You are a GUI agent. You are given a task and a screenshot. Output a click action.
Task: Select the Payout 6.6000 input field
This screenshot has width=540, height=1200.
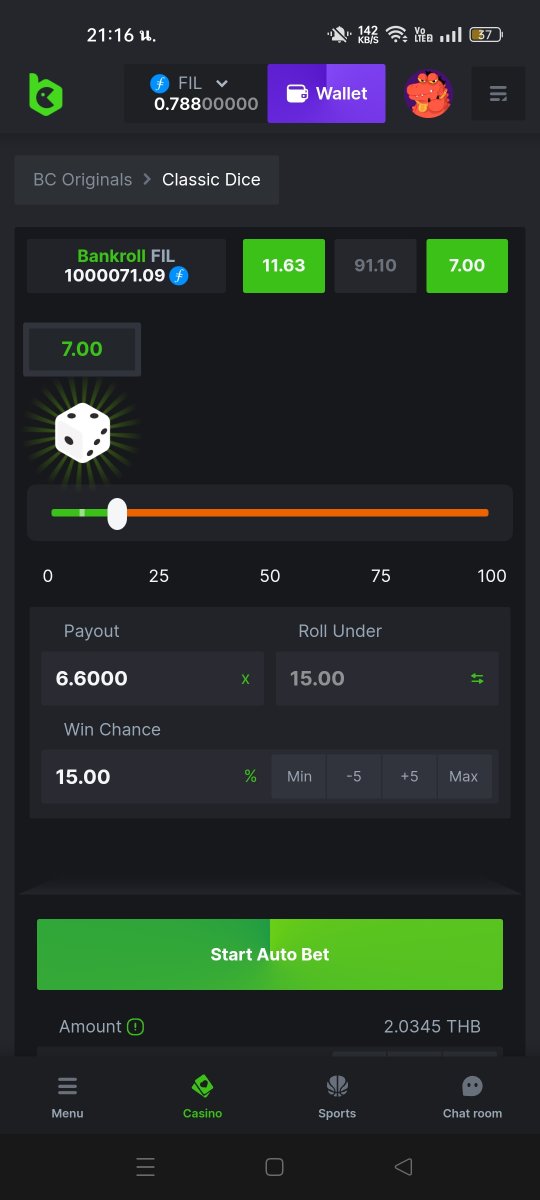(153, 679)
